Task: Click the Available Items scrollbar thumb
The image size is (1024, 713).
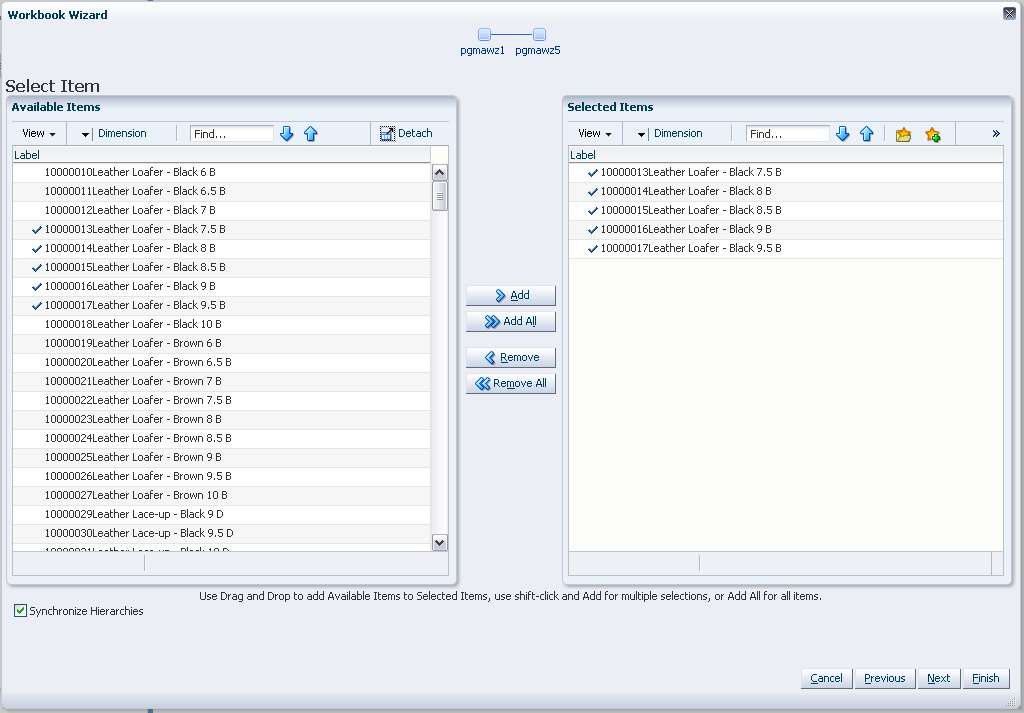Action: pos(440,196)
